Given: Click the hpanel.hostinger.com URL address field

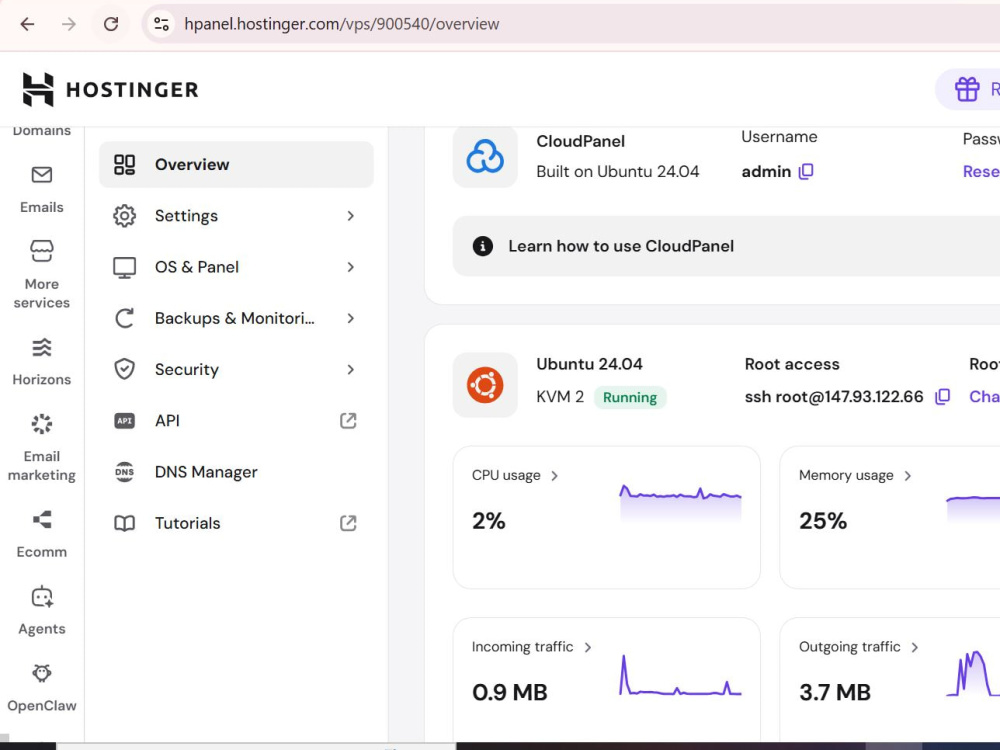Looking at the screenshot, I should pyautogui.click(x=341, y=24).
